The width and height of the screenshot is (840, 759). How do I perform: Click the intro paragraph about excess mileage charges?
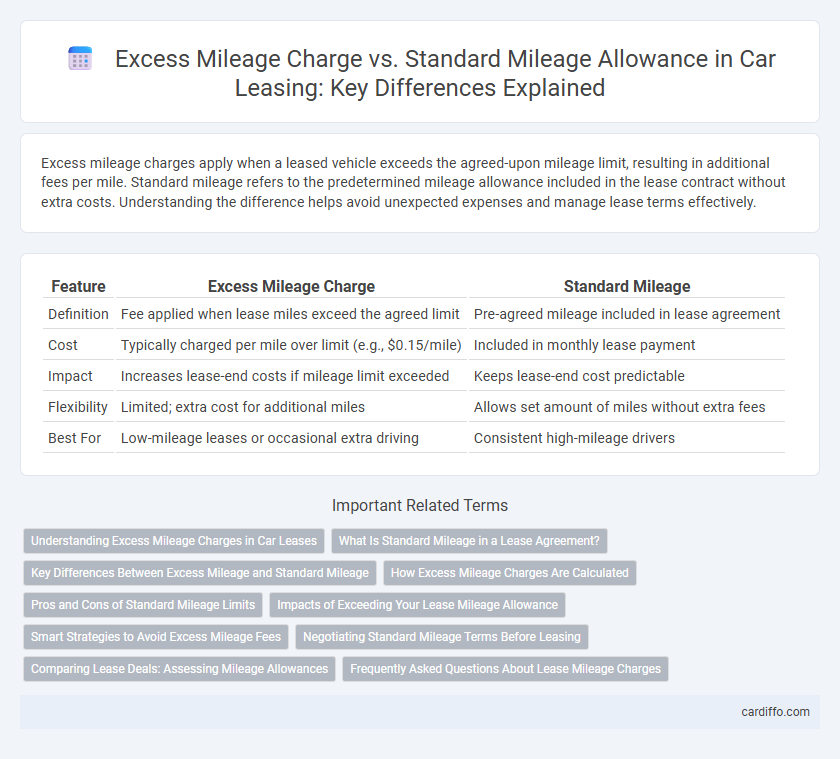pyautogui.click(x=413, y=183)
